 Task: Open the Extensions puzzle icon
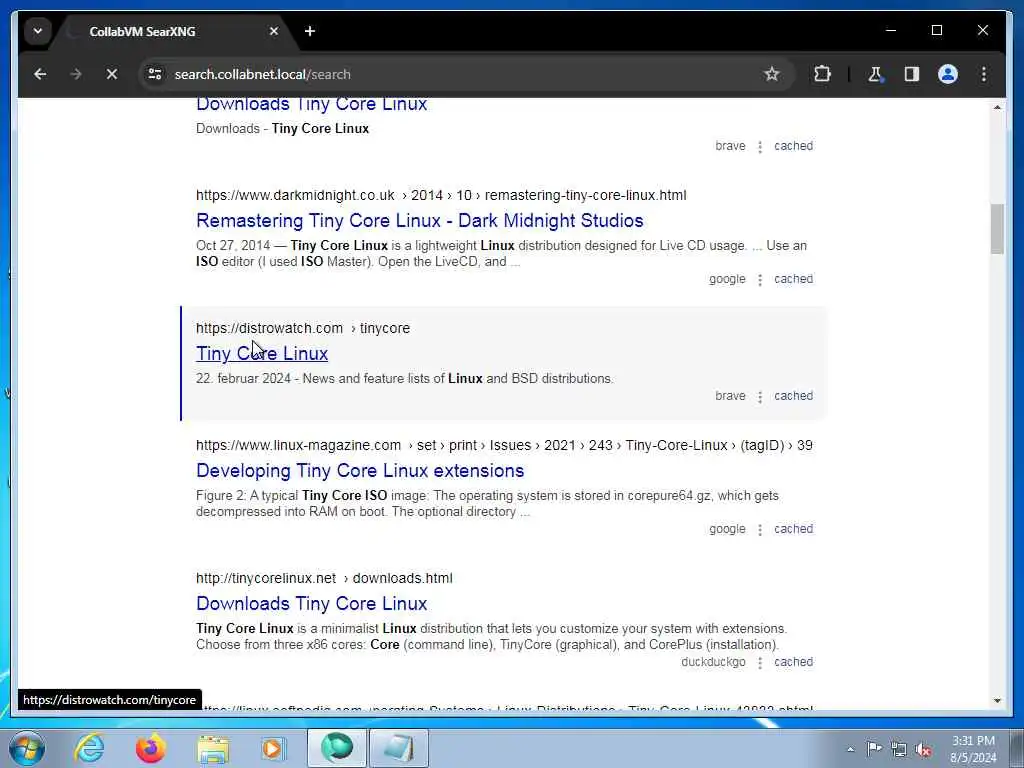tap(822, 74)
